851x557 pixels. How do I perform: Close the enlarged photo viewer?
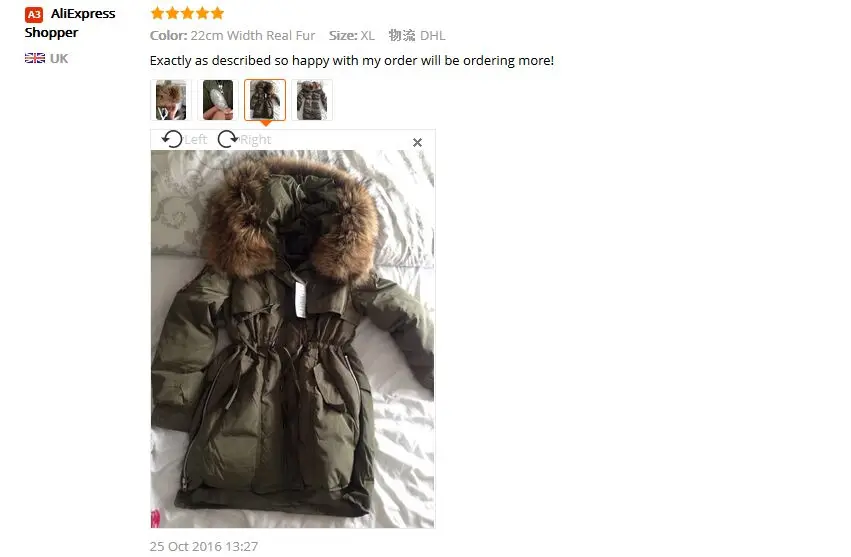[417, 142]
